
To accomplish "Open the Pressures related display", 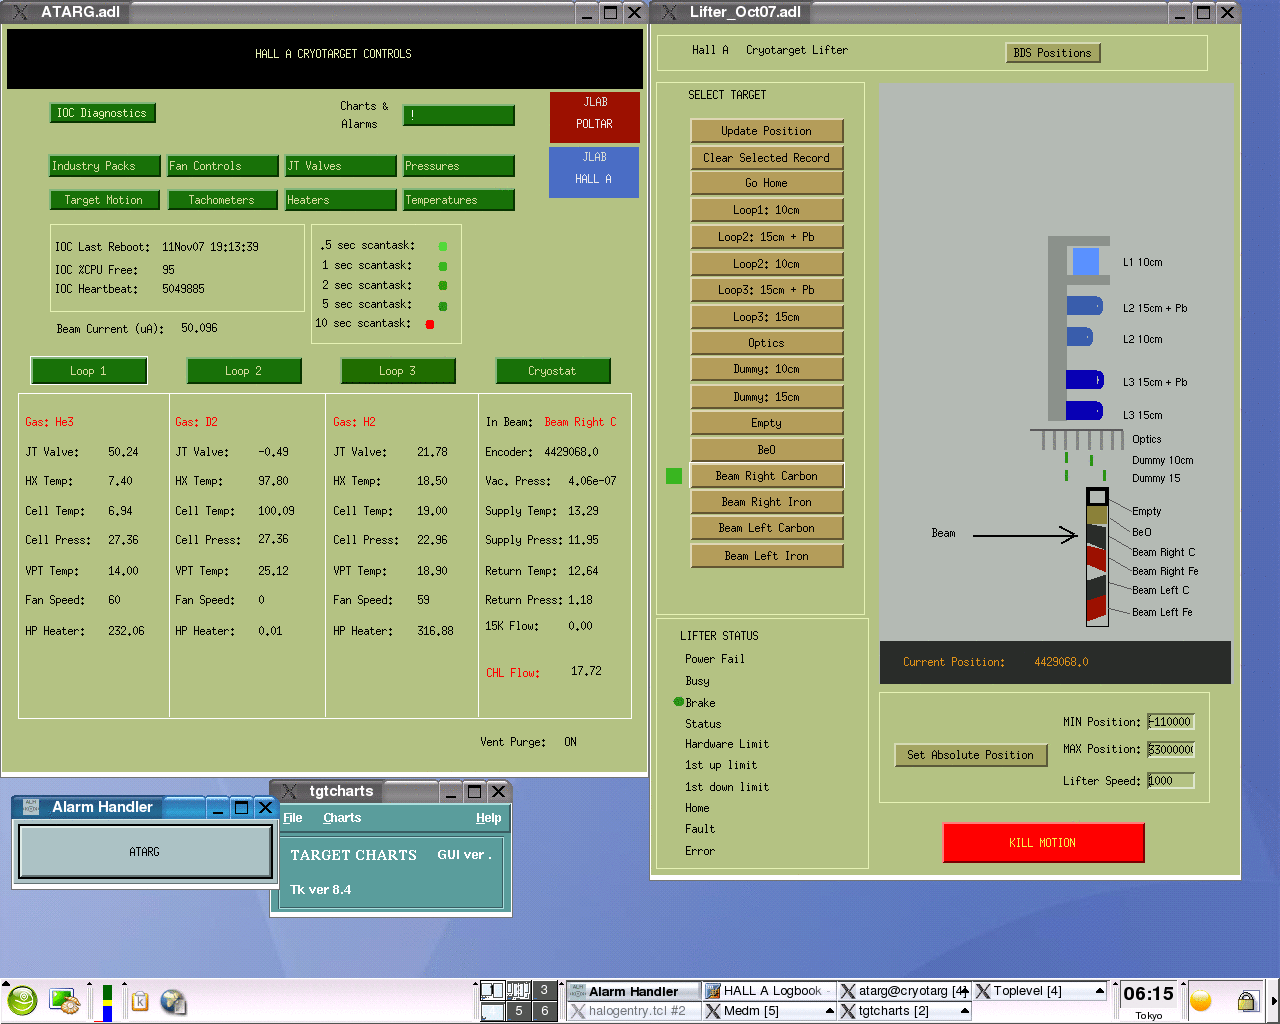I will pyautogui.click(x=459, y=166).
